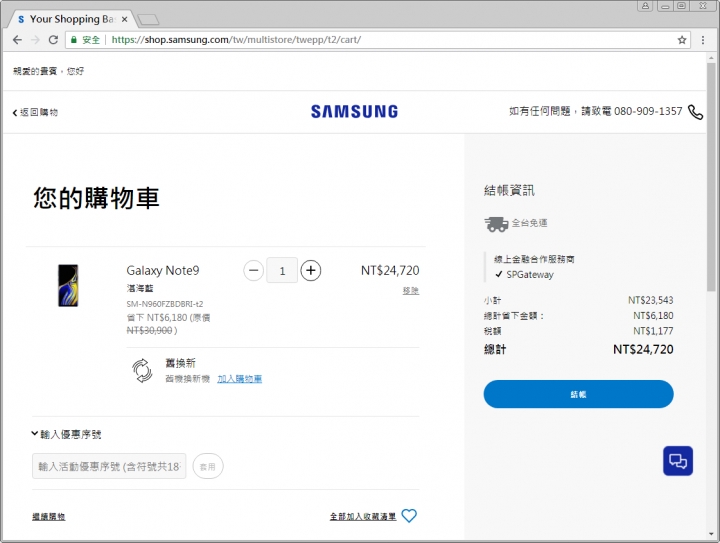
Task: Open the live chat bubble button
Action: pyautogui.click(x=678, y=461)
